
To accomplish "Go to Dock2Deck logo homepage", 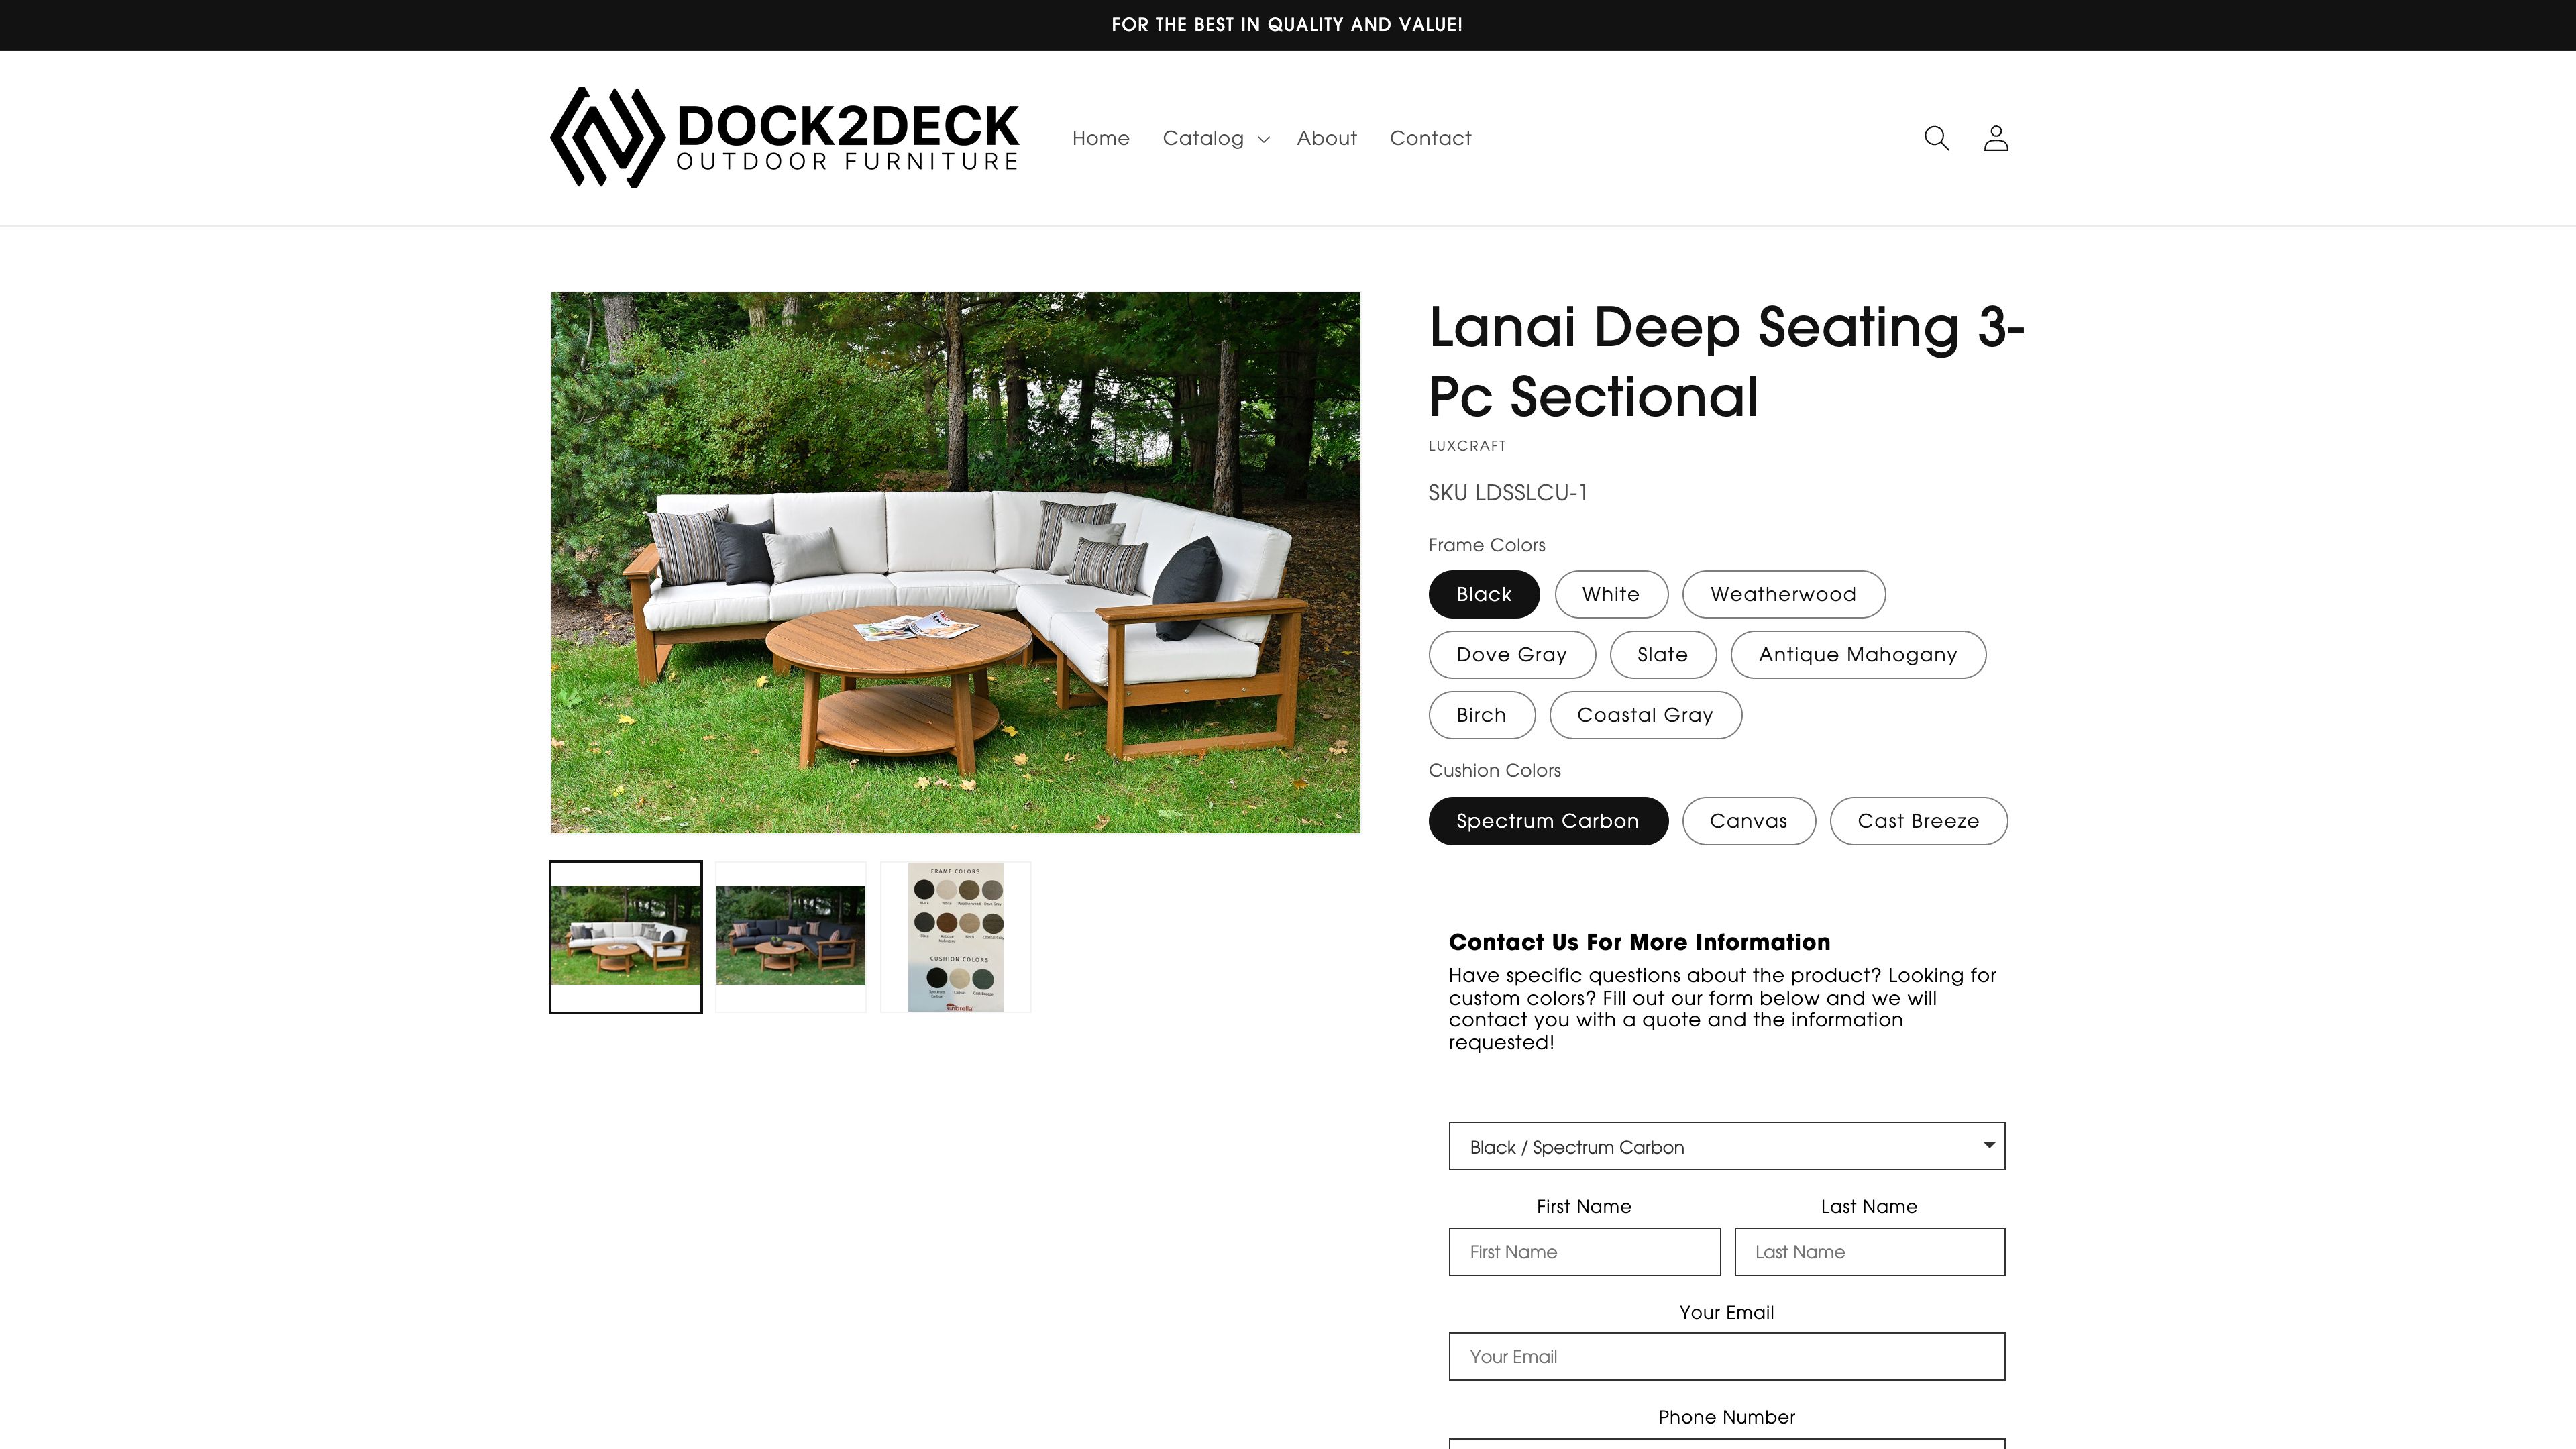I will (x=785, y=138).
